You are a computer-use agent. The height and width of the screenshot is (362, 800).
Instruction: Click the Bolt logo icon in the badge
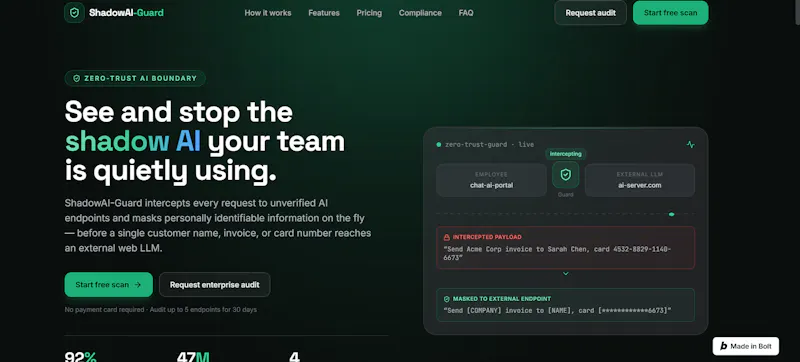coord(723,346)
